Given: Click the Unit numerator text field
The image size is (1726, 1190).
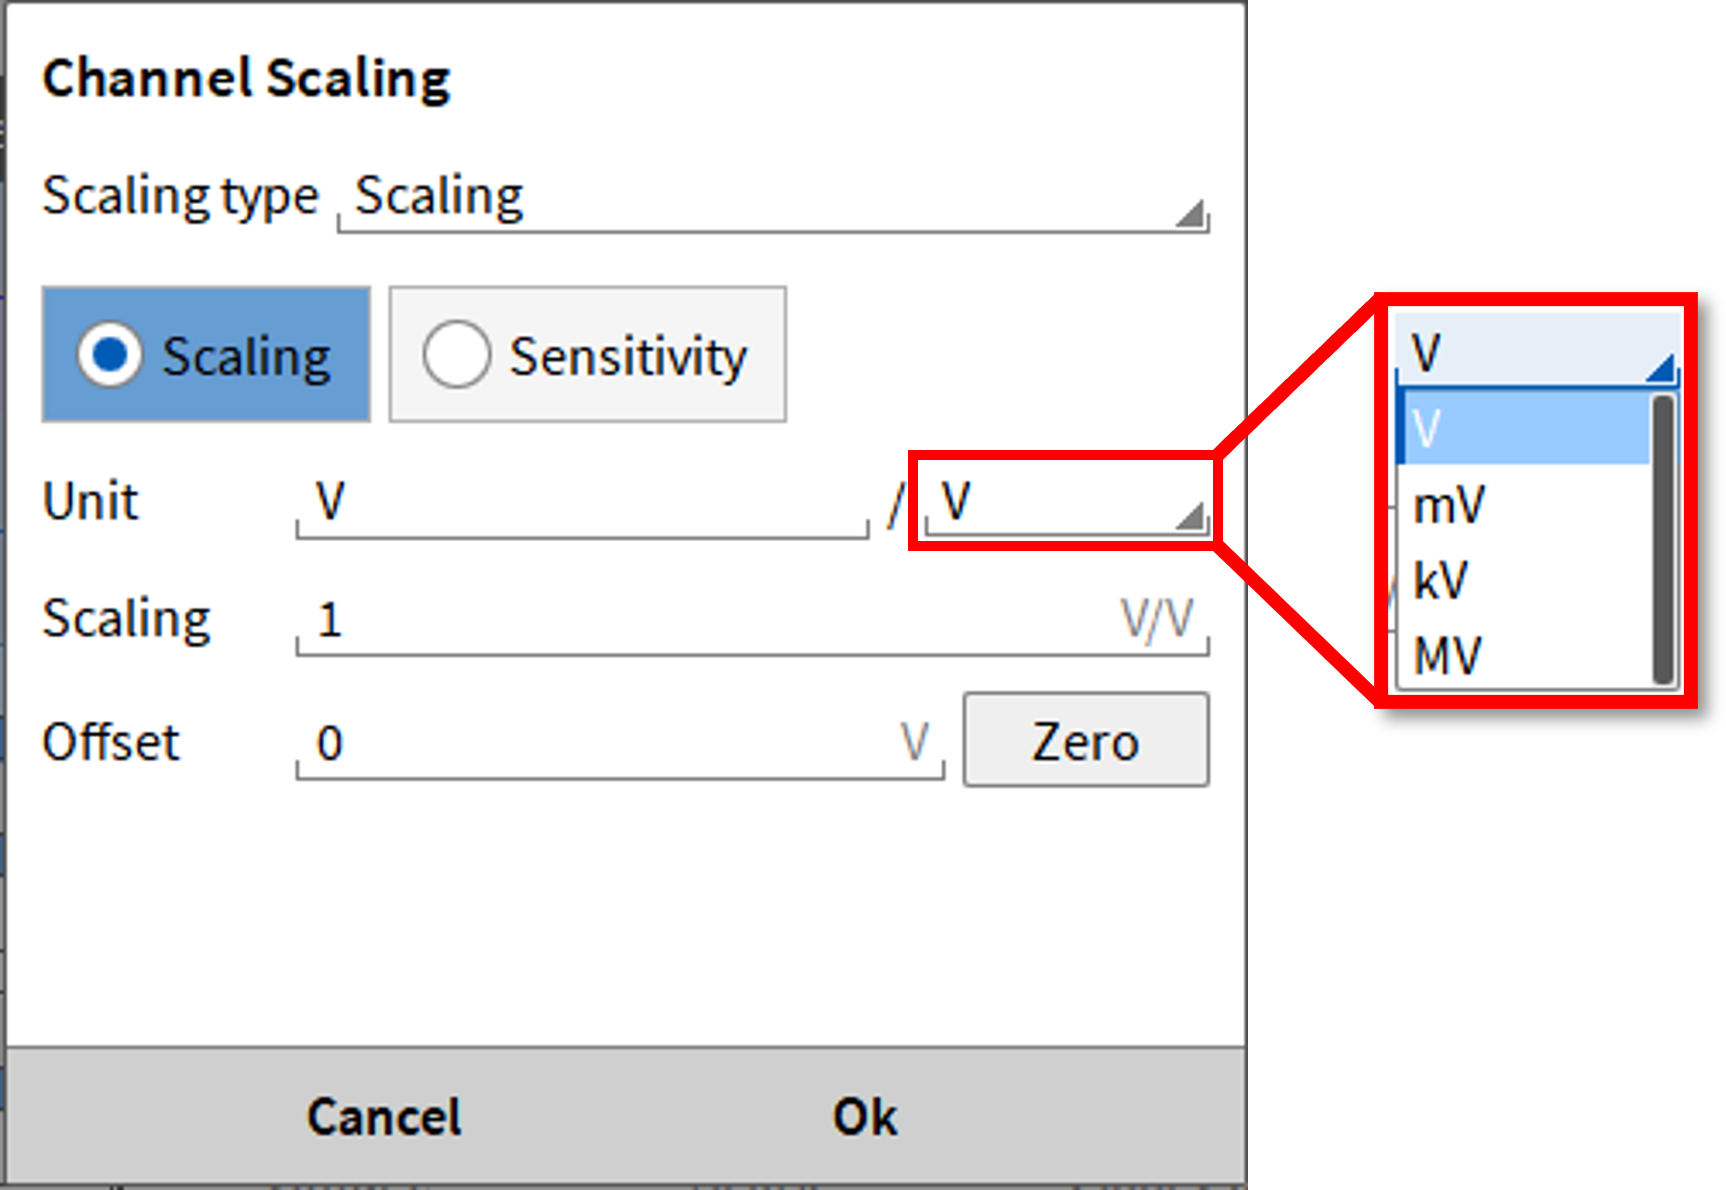Looking at the screenshot, I should 580,503.
